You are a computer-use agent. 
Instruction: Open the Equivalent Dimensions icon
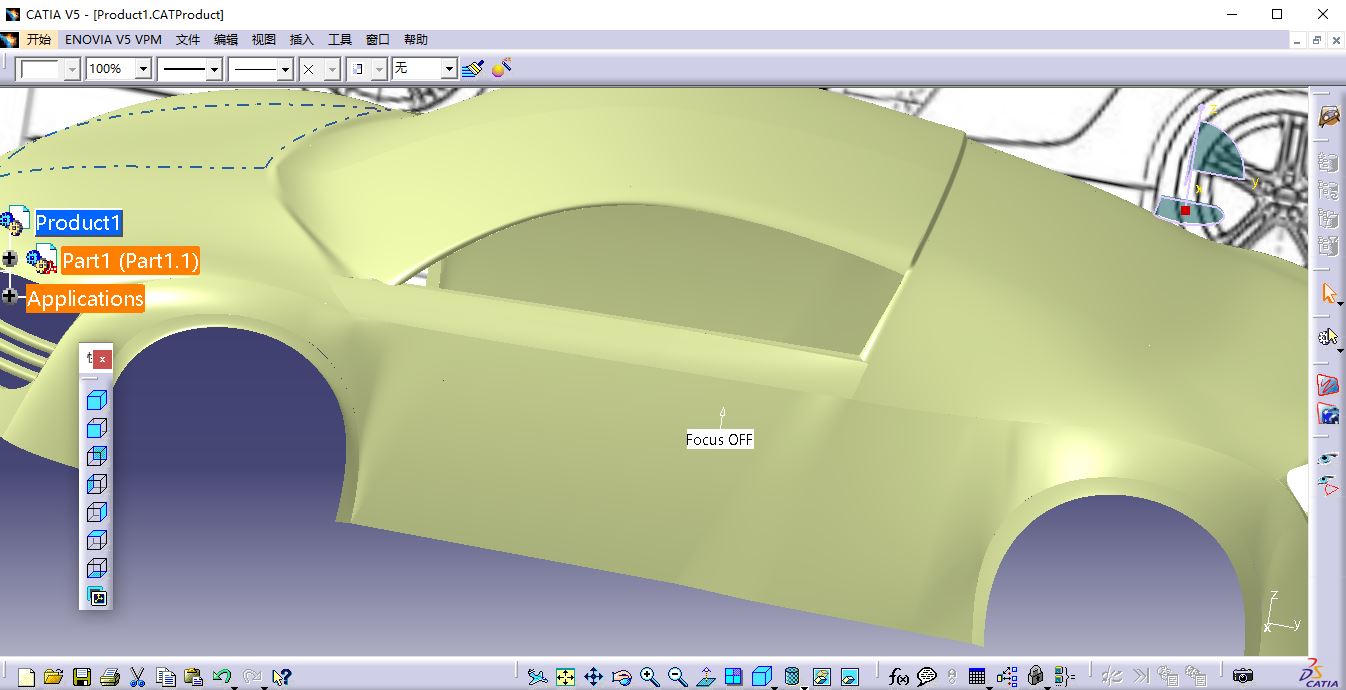(x=1064, y=677)
